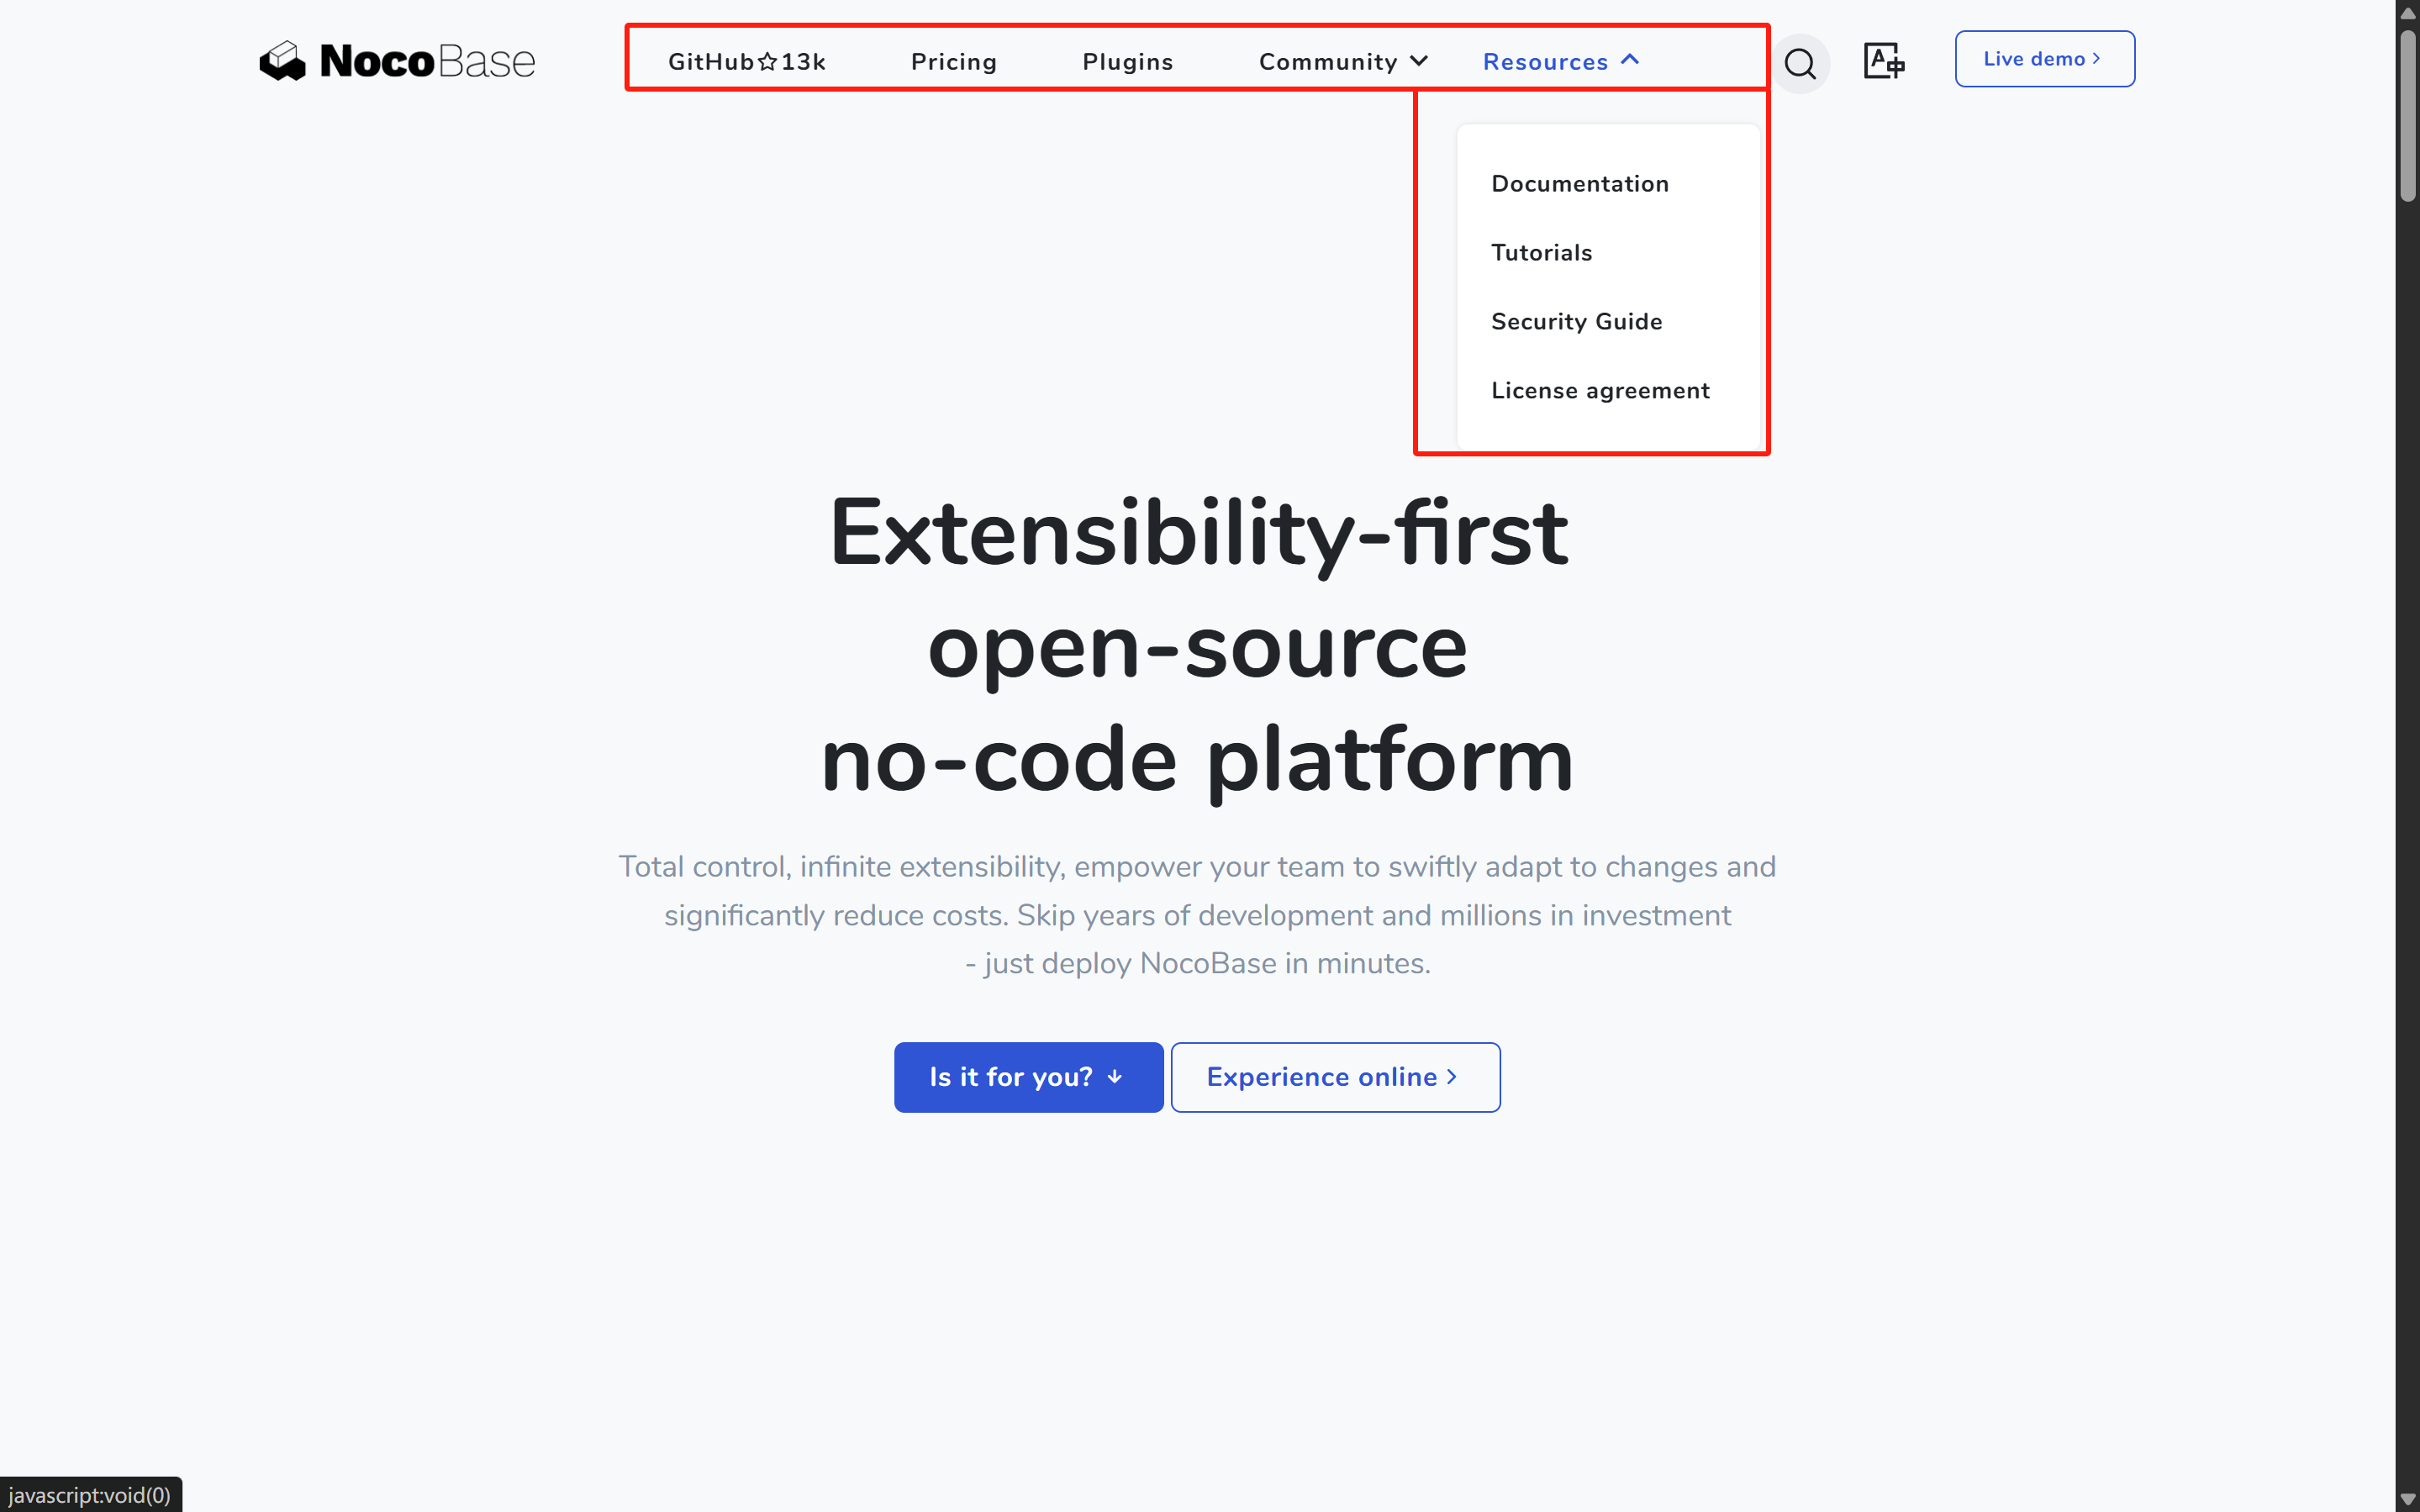Collapse the Resources dropdown menu
2420x1512 pixels.
click(x=1545, y=62)
